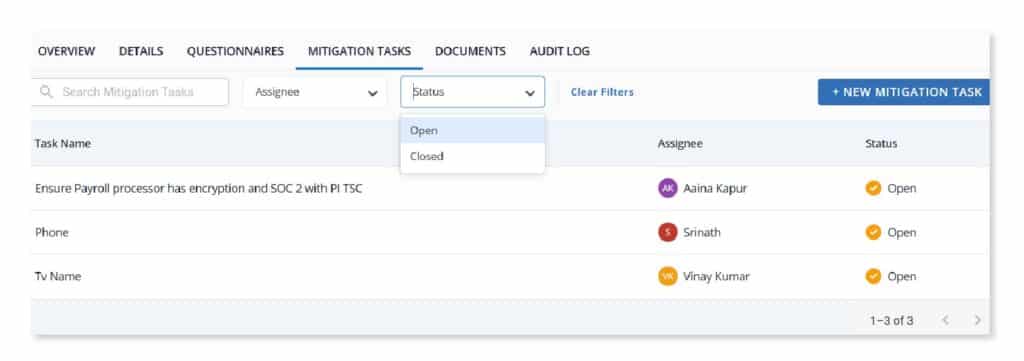Click the Status filter combo box
This screenshot has height=361, width=1024.
click(x=472, y=92)
